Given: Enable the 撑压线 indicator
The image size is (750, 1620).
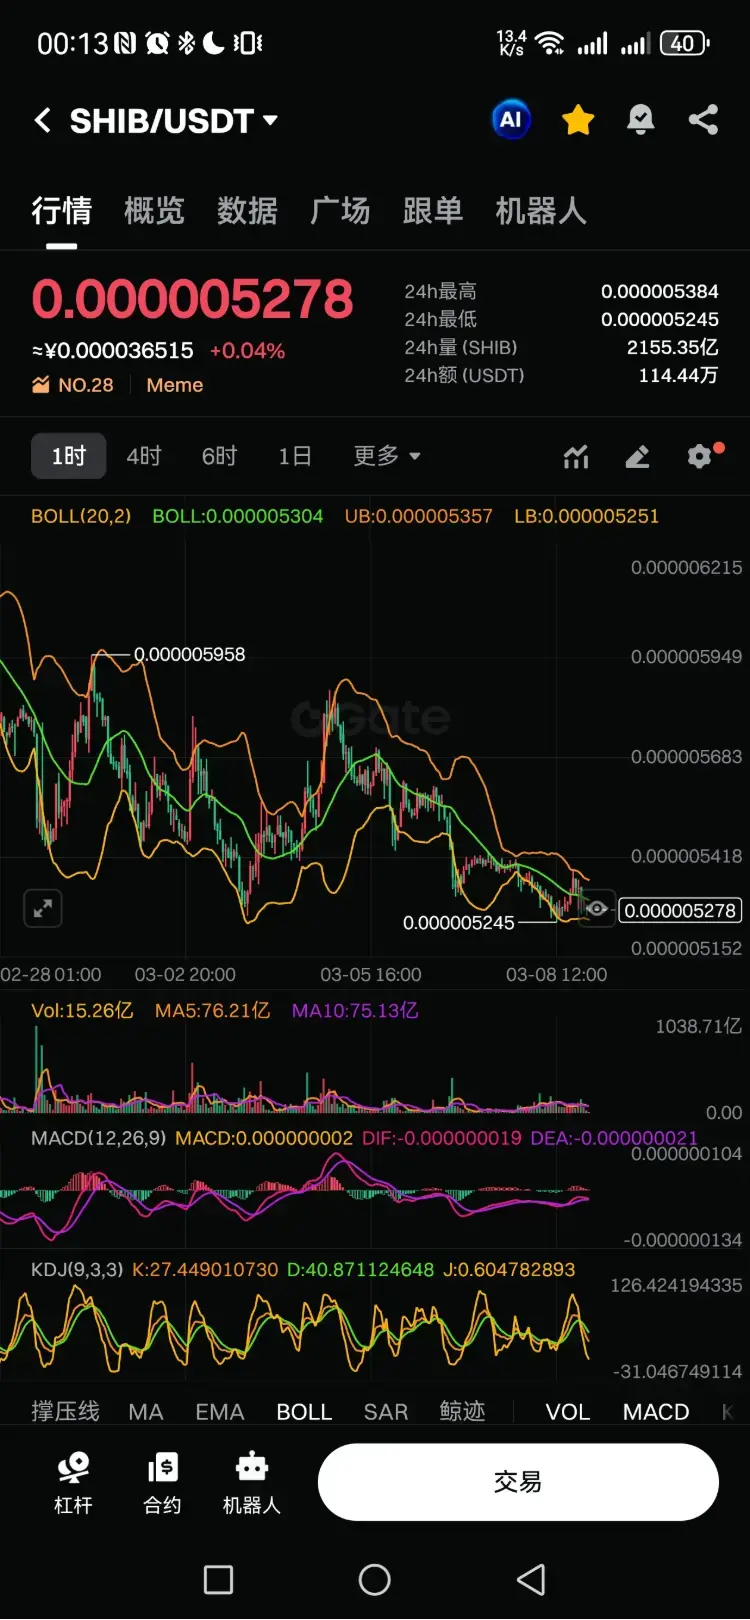Looking at the screenshot, I should [x=65, y=1411].
